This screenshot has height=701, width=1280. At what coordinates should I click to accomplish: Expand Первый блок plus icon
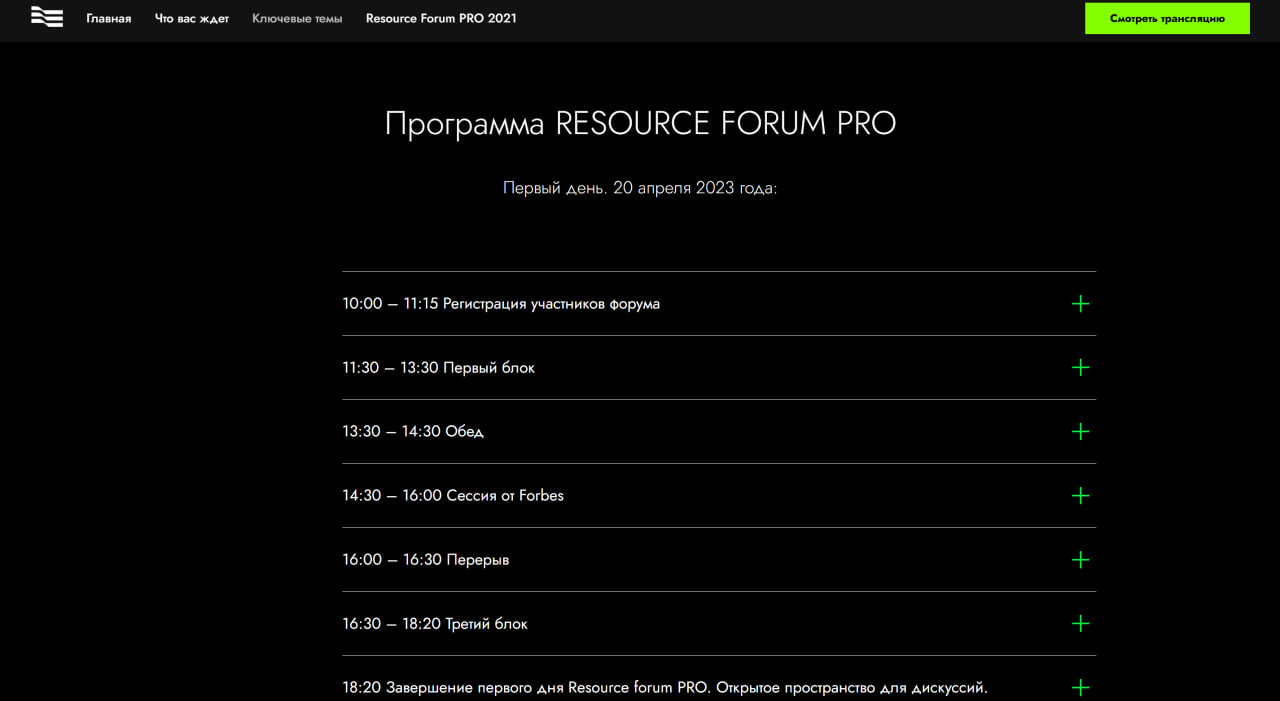(1080, 367)
